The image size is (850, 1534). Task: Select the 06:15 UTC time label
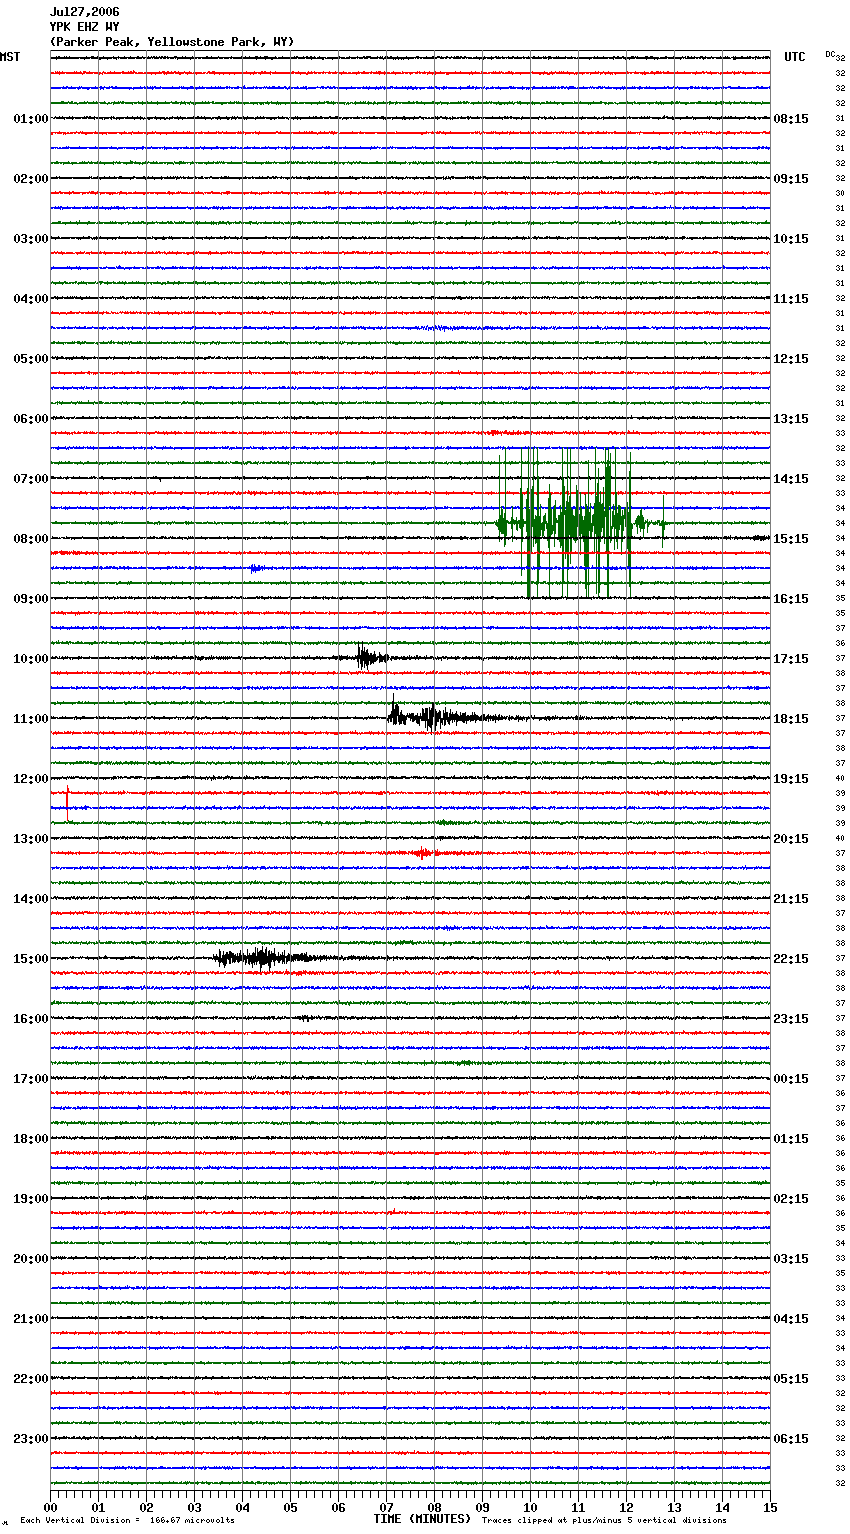[x=791, y=1439]
